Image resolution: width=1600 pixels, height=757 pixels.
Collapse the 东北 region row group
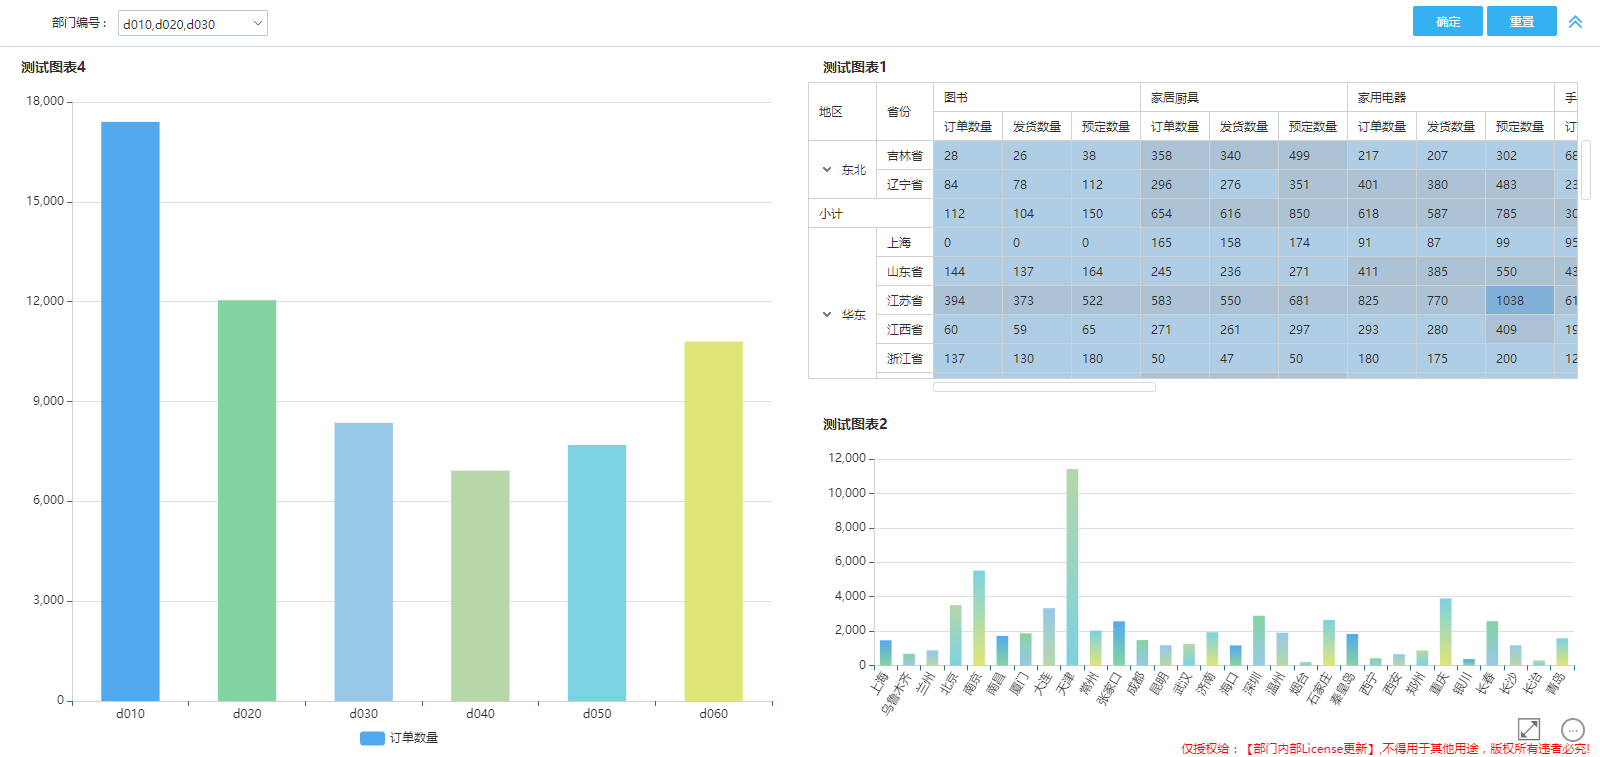827,170
